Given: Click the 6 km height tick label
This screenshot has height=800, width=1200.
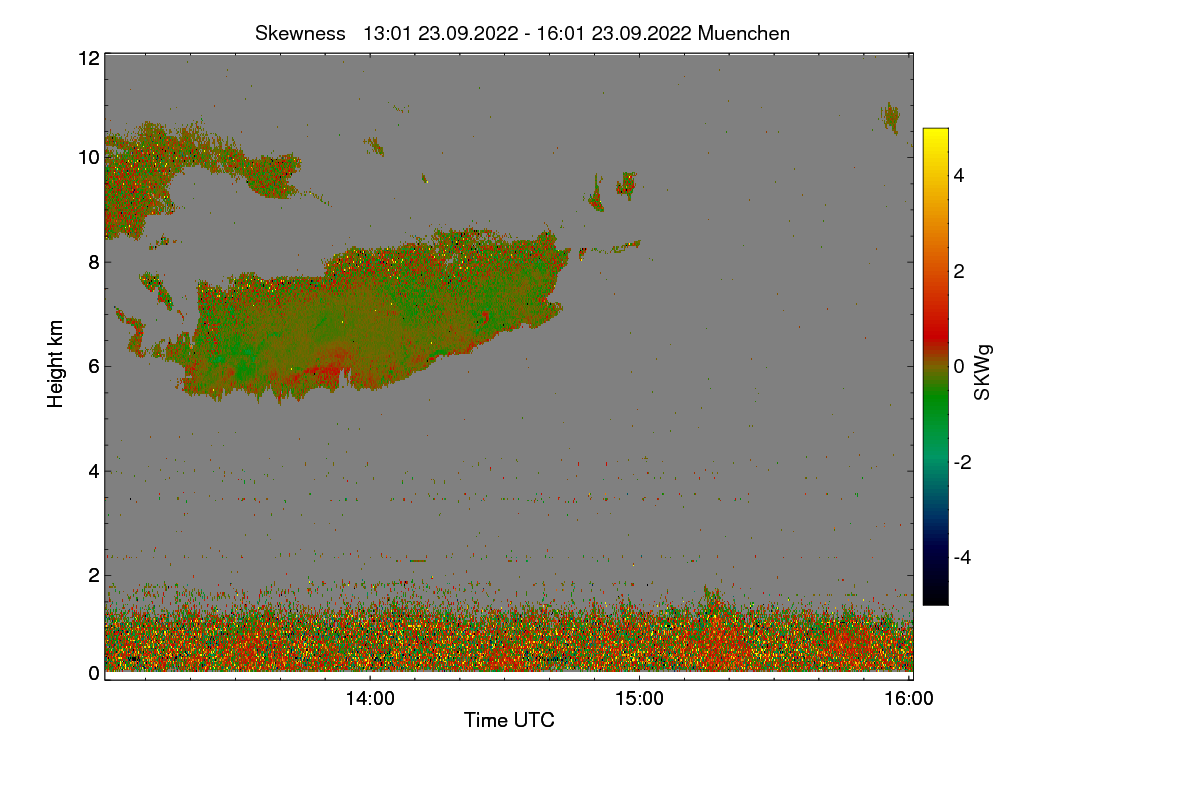Looking at the screenshot, I should click(x=94, y=366).
